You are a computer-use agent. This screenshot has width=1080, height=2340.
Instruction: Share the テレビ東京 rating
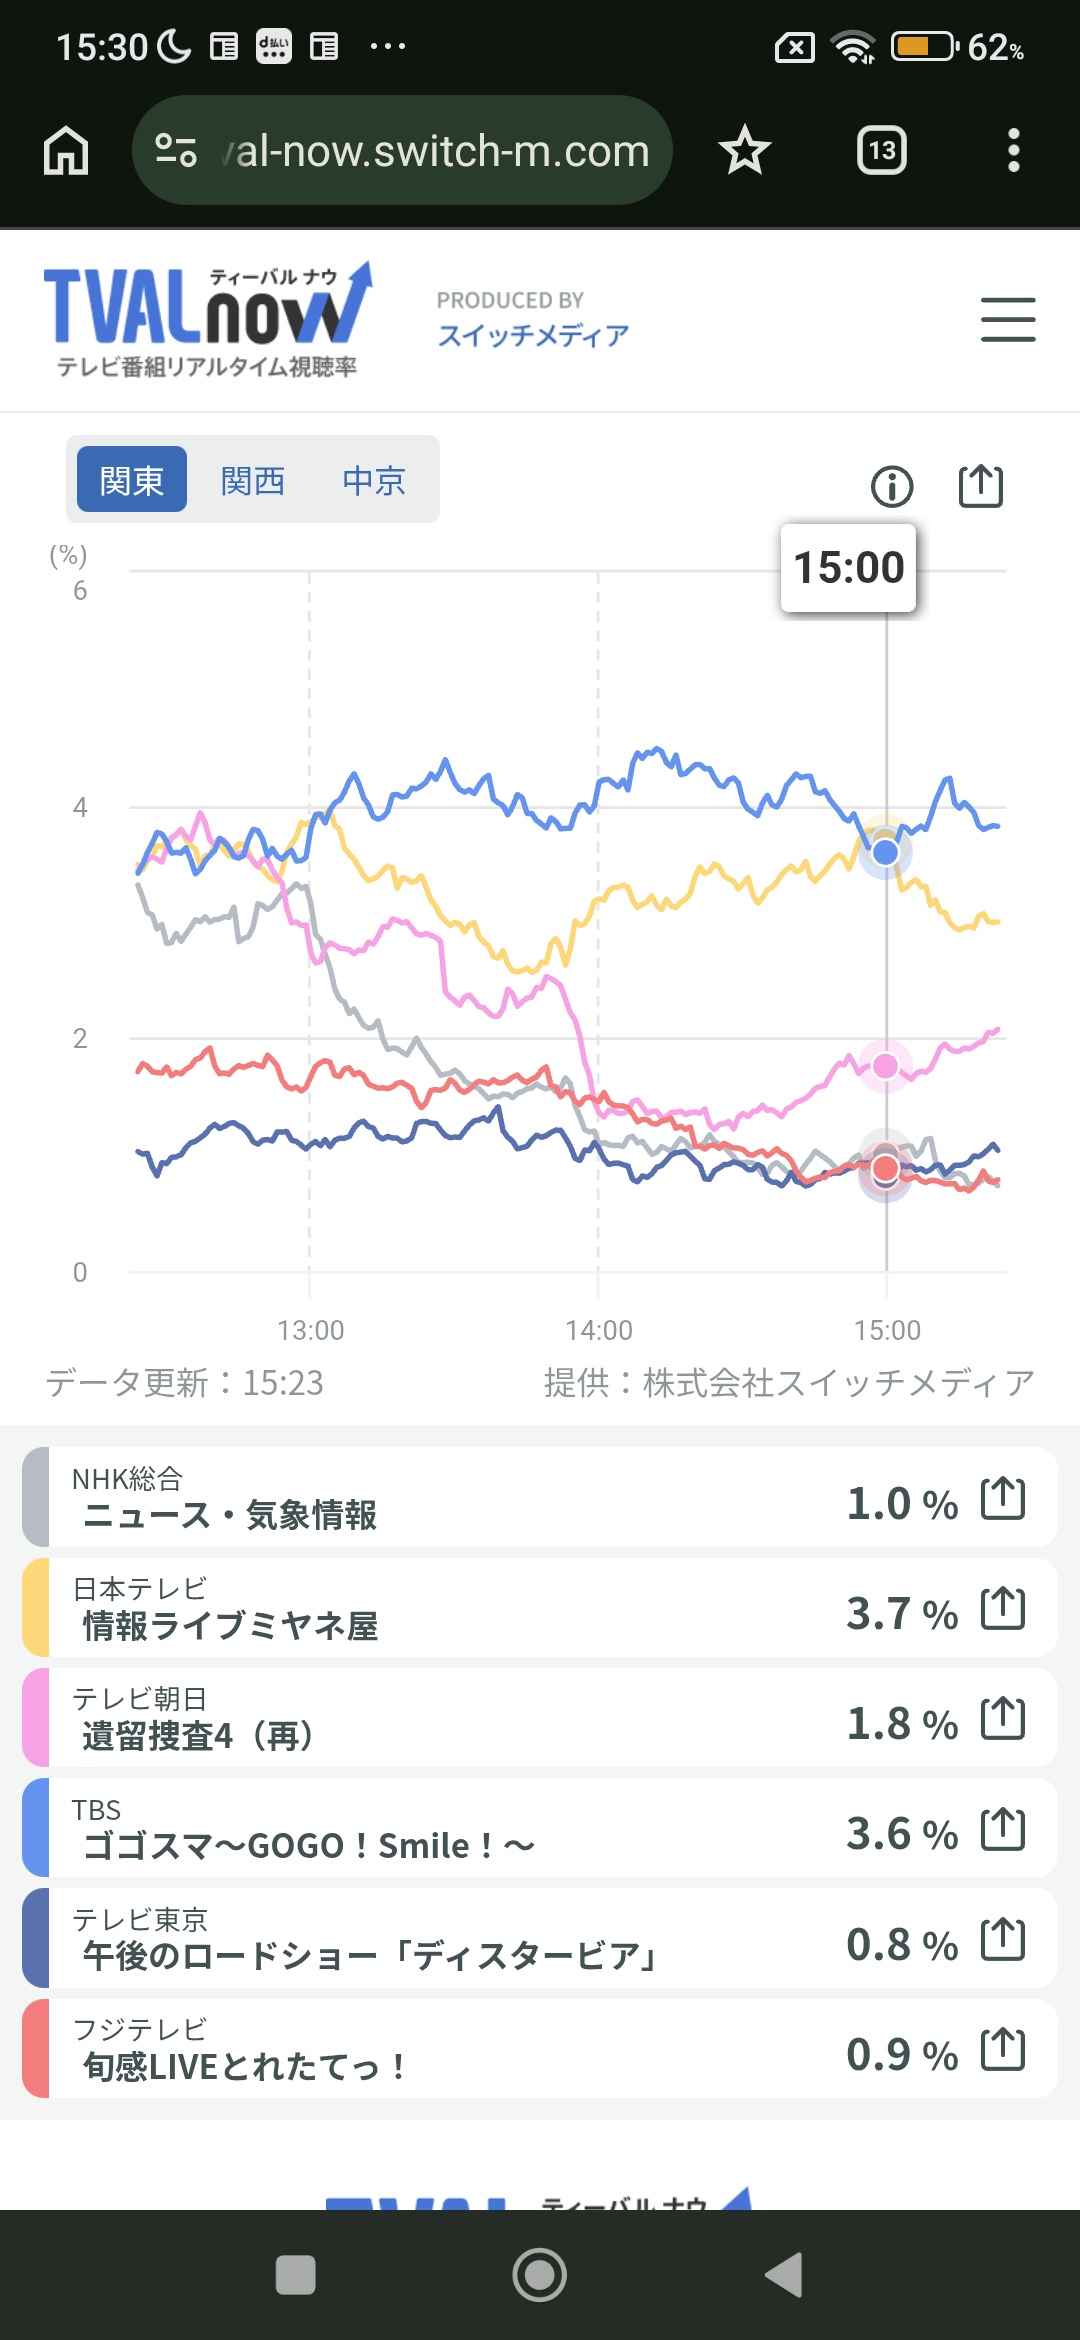click(1003, 1940)
